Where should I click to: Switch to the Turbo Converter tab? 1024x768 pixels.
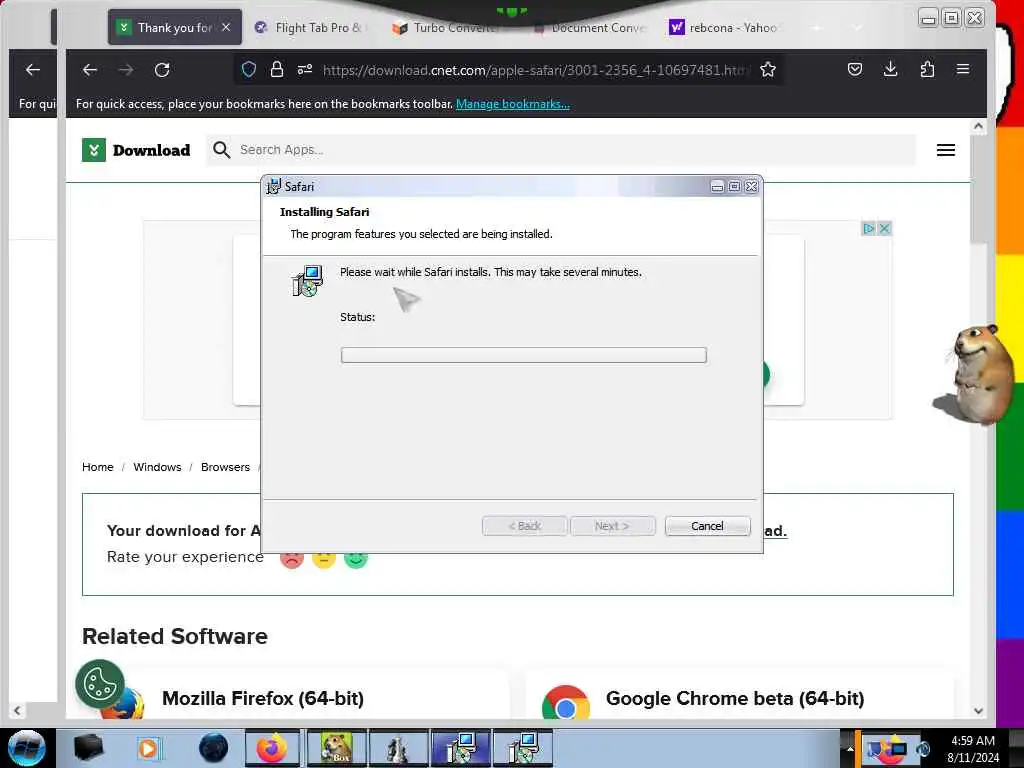(447, 27)
